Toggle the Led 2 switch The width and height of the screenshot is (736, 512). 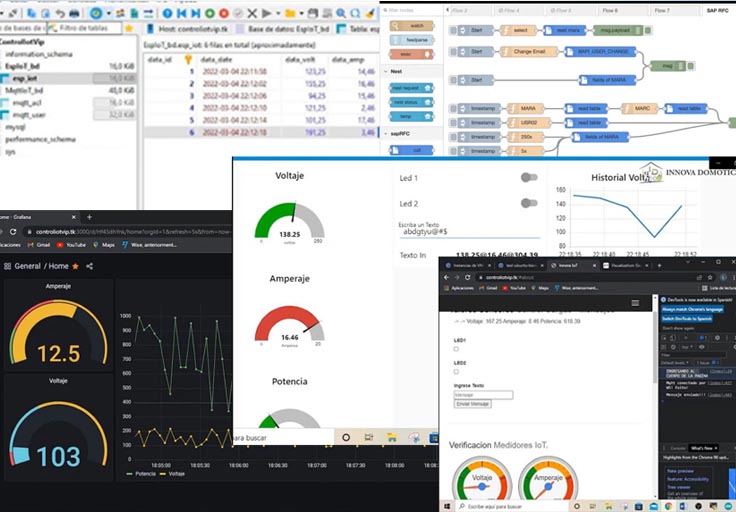pos(529,203)
